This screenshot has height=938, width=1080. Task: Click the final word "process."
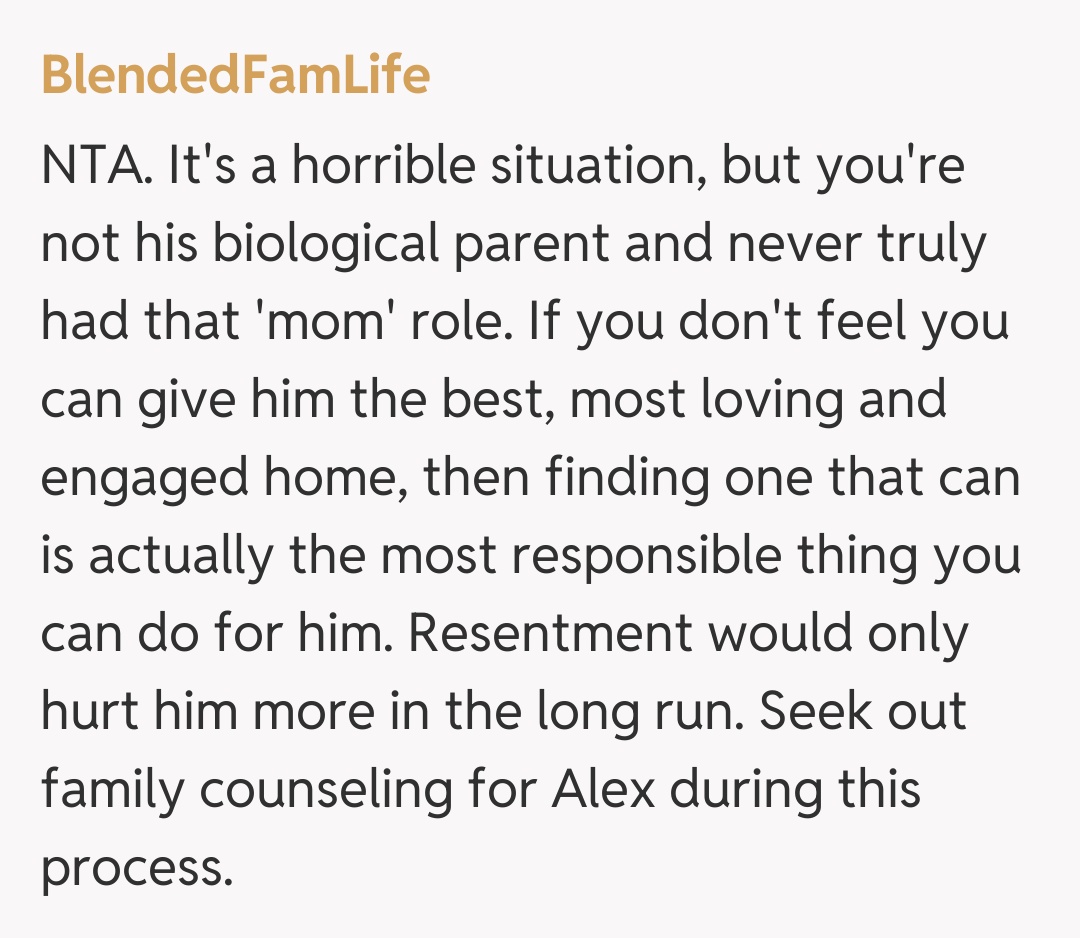136,868
